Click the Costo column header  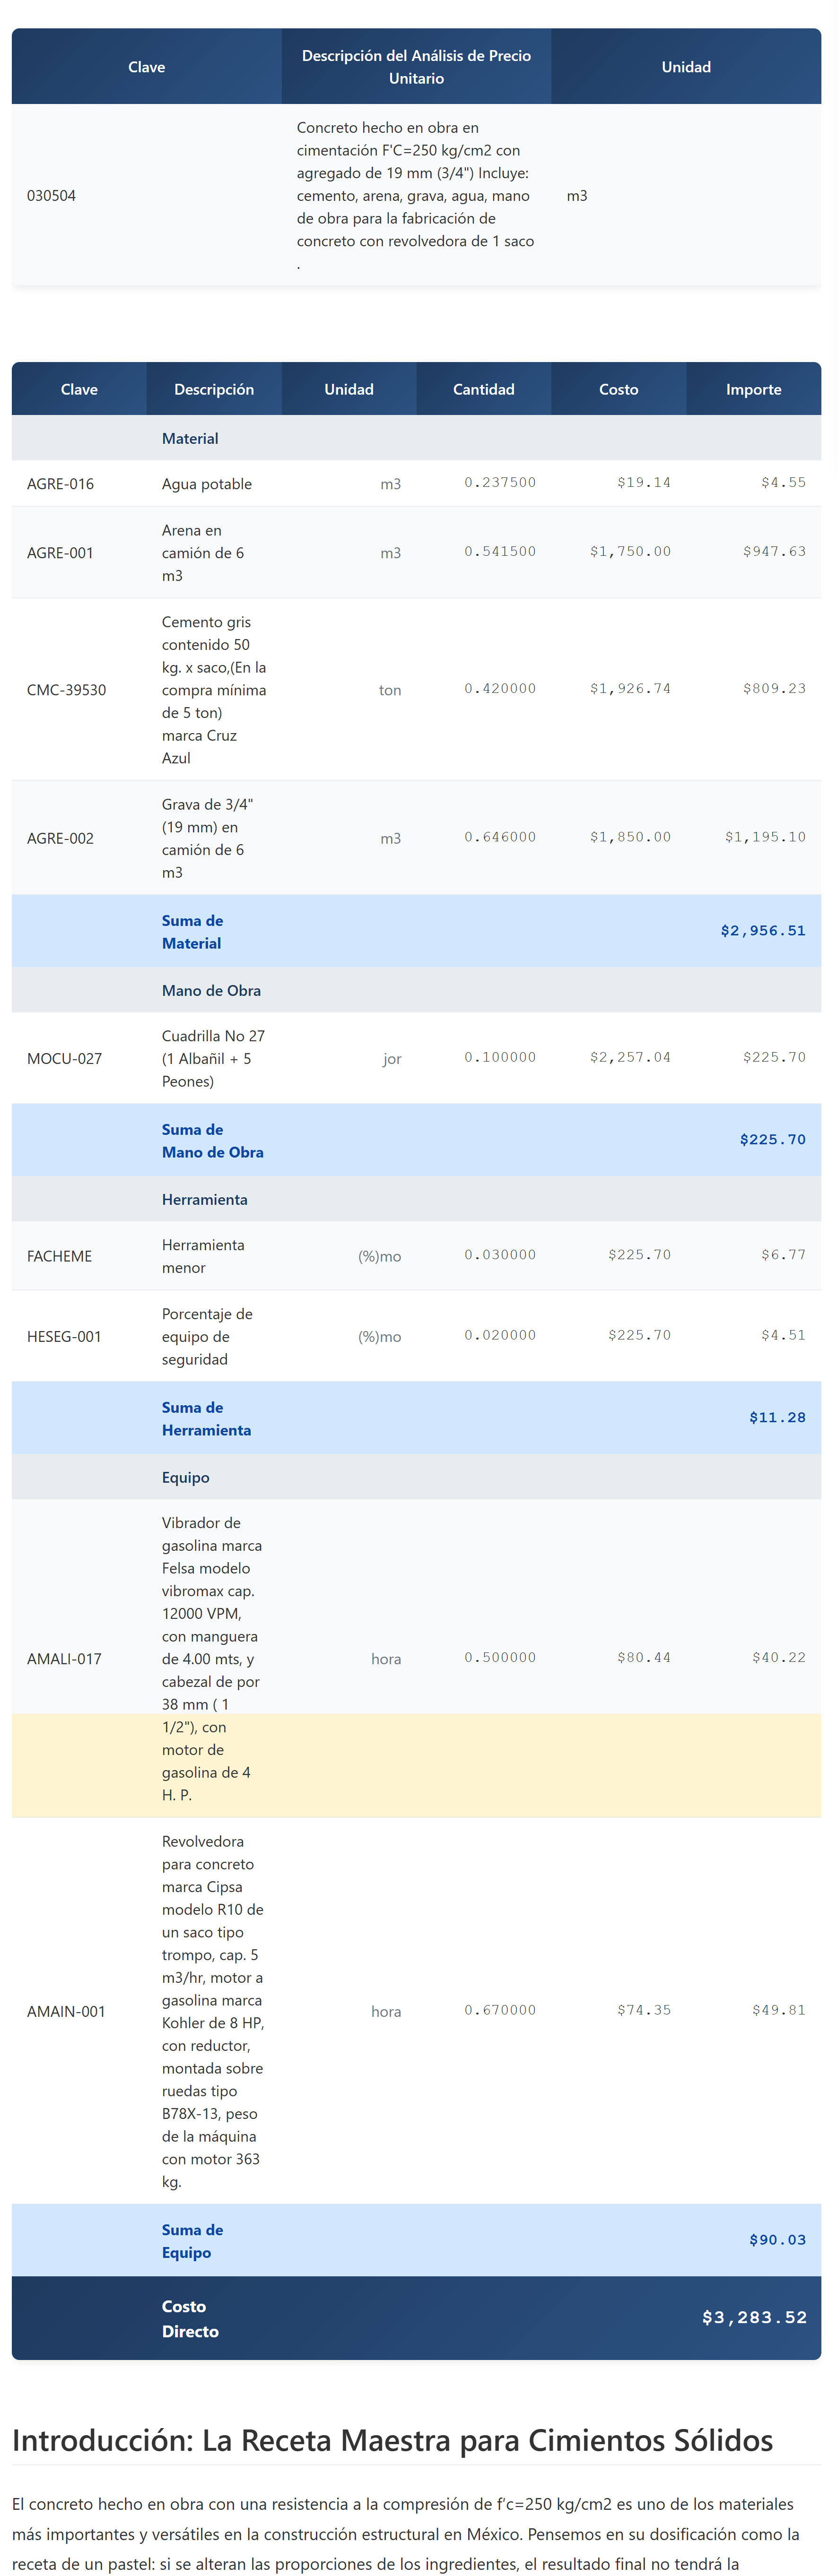point(618,390)
